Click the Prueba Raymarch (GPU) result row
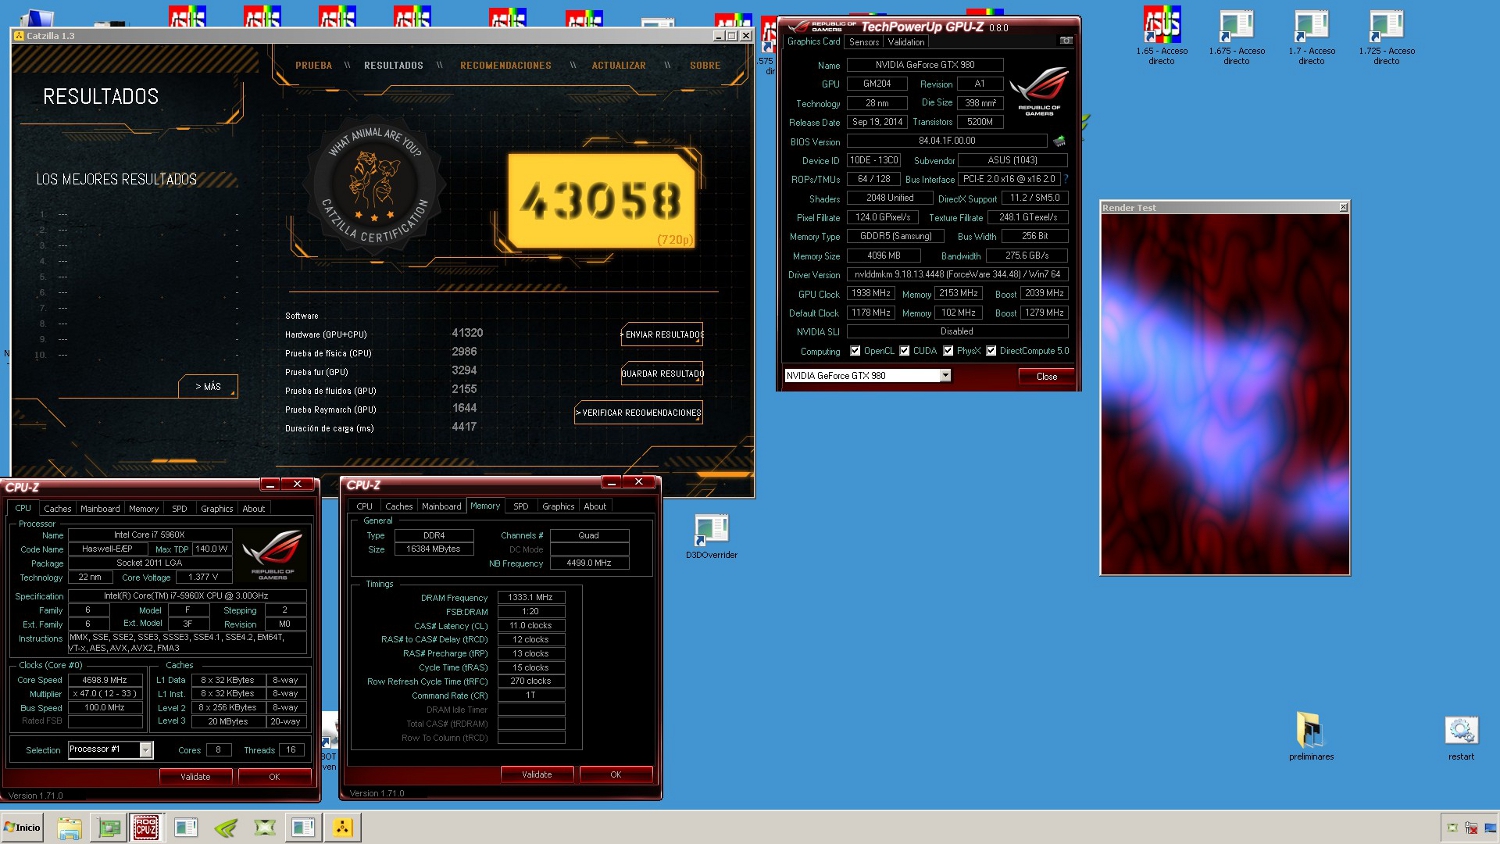 pyautogui.click(x=381, y=409)
